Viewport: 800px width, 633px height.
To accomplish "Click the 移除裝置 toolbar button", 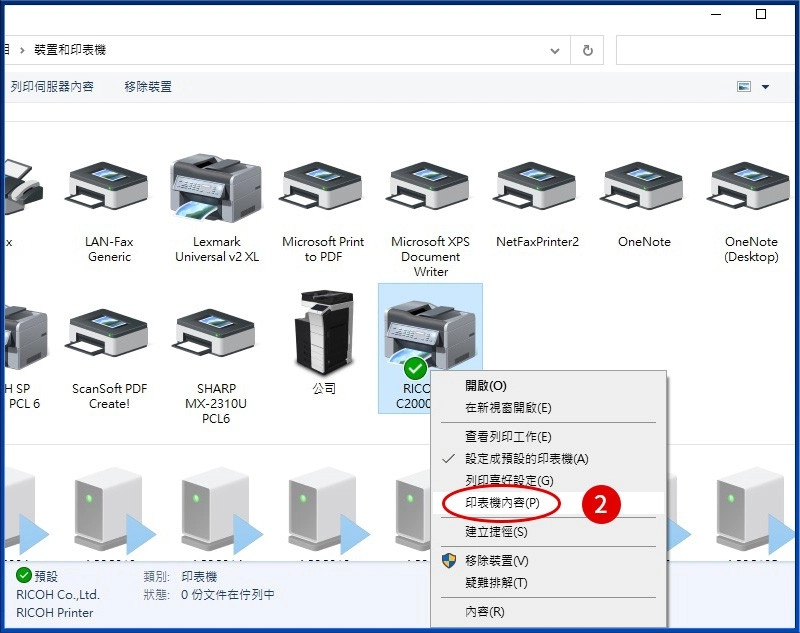I will (x=146, y=86).
